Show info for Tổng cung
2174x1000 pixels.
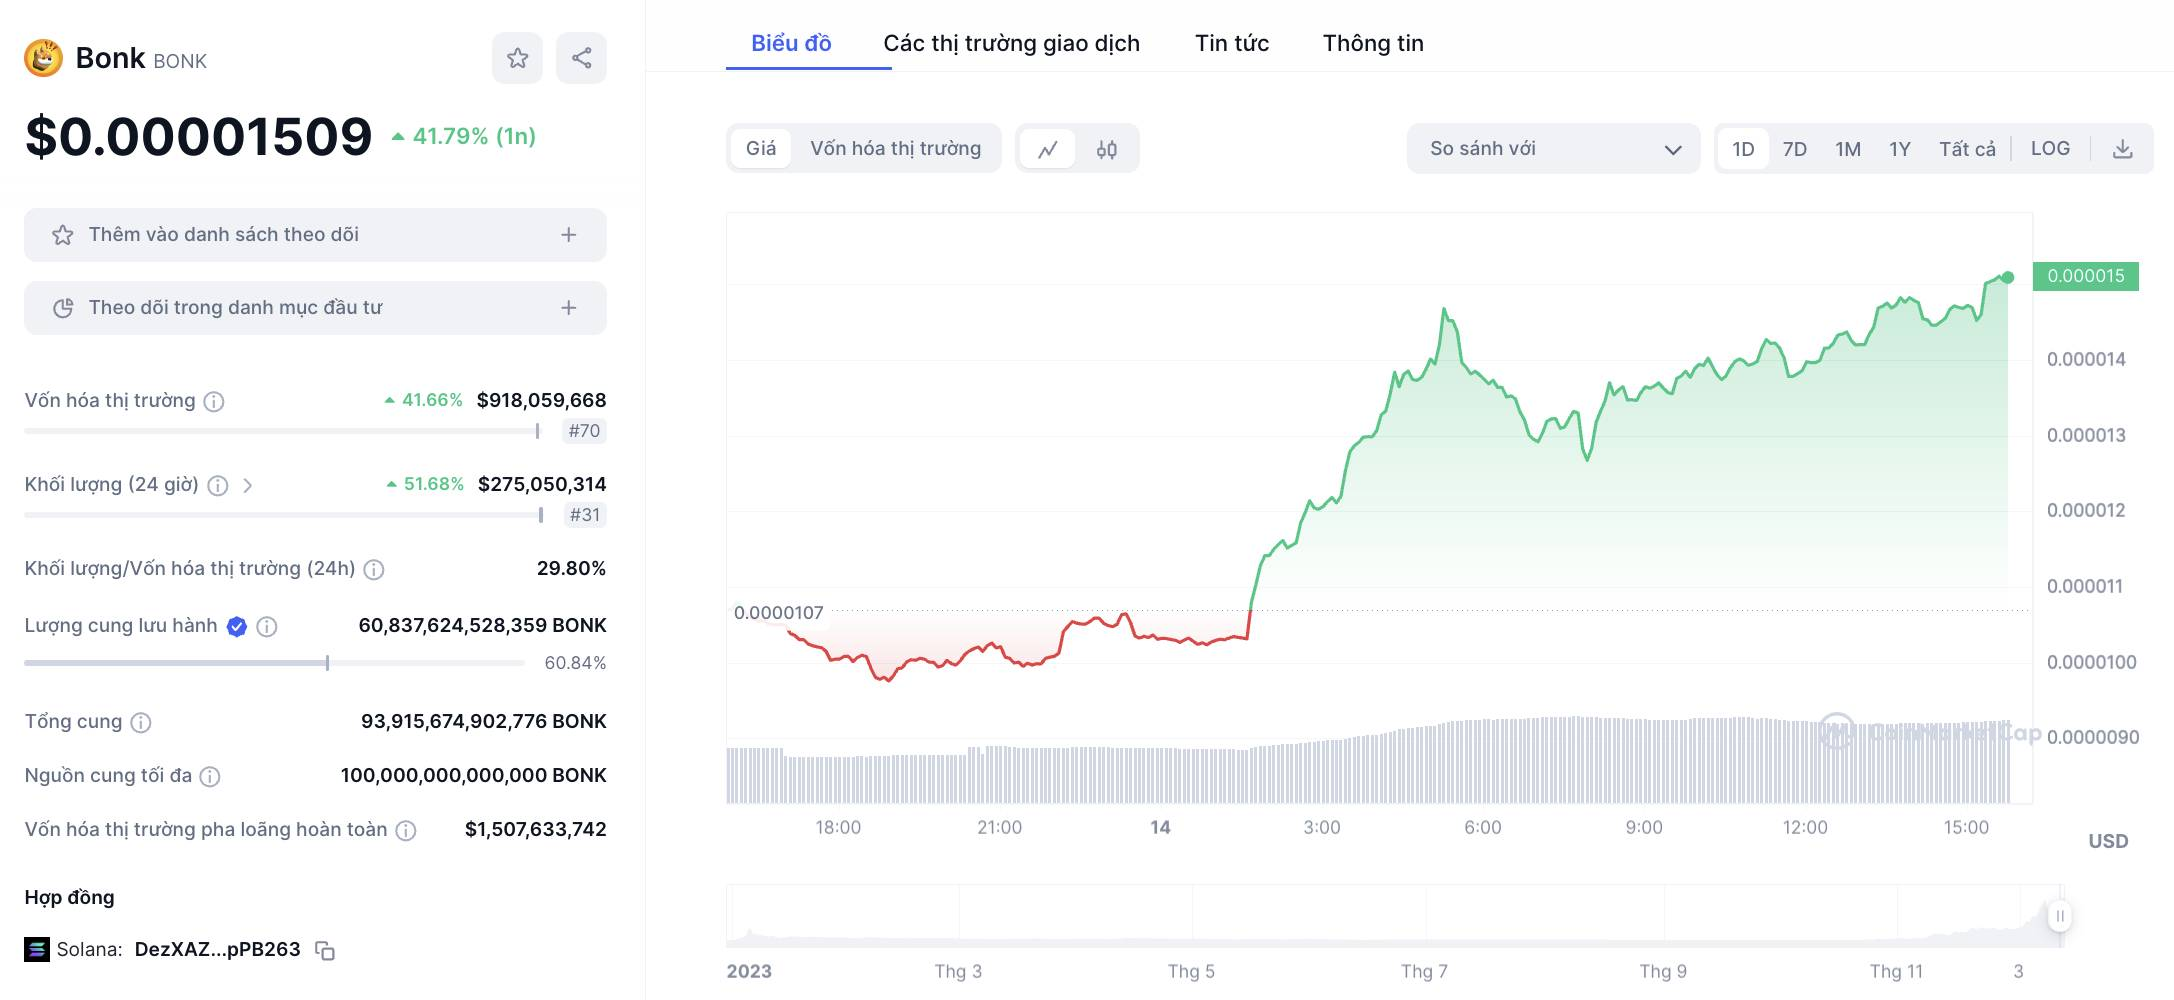(x=141, y=723)
